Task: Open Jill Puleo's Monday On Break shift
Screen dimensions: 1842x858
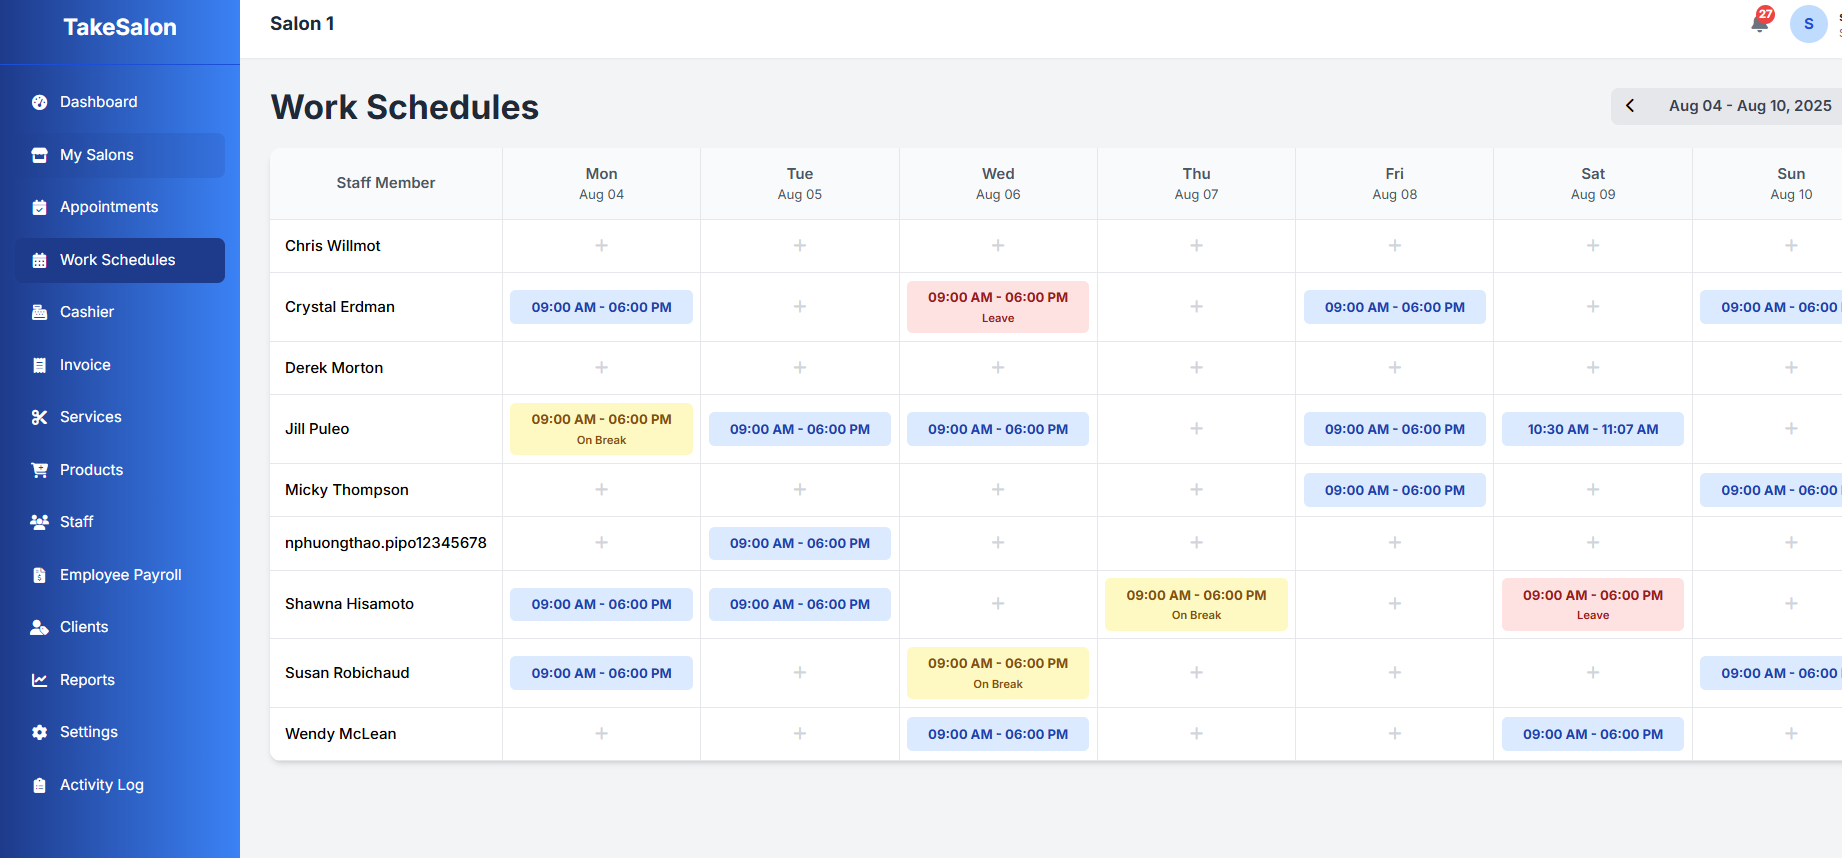Action: pos(601,429)
